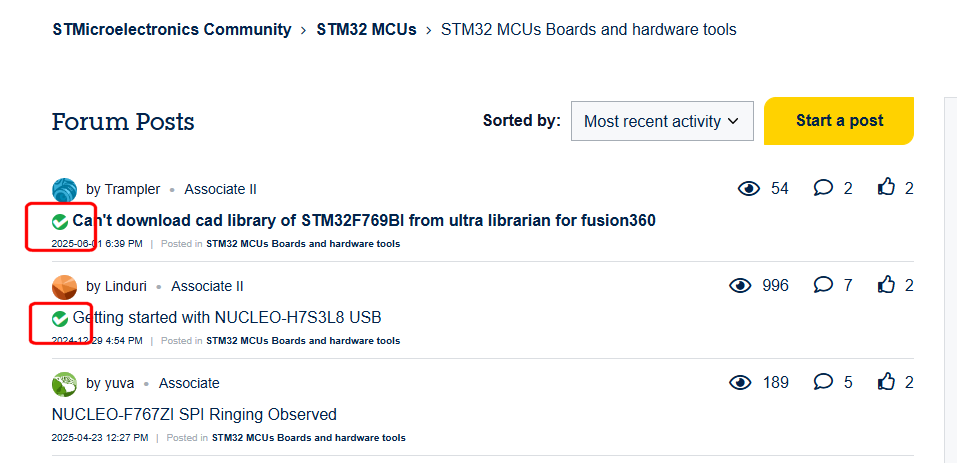The height and width of the screenshot is (463, 957).
Task: Click Trampler's blue avatar thumbnail
Action: pyautogui.click(x=65, y=190)
